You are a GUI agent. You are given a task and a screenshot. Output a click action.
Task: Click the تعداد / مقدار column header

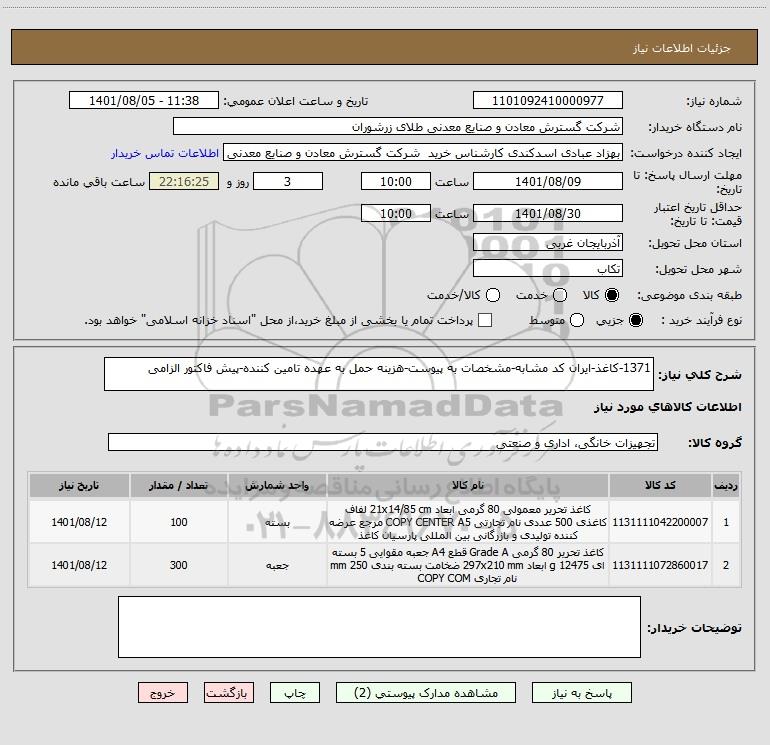[x=179, y=485]
